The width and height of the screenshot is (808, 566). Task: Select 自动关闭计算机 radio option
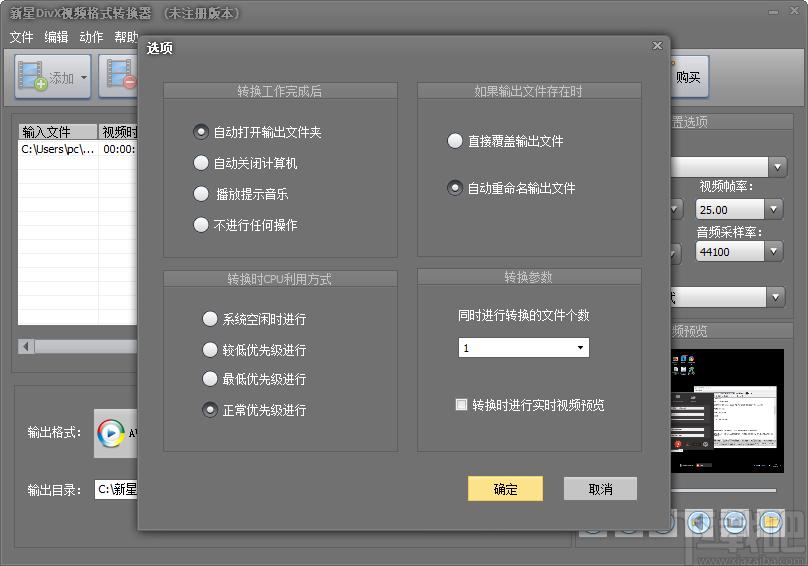tap(200, 163)
